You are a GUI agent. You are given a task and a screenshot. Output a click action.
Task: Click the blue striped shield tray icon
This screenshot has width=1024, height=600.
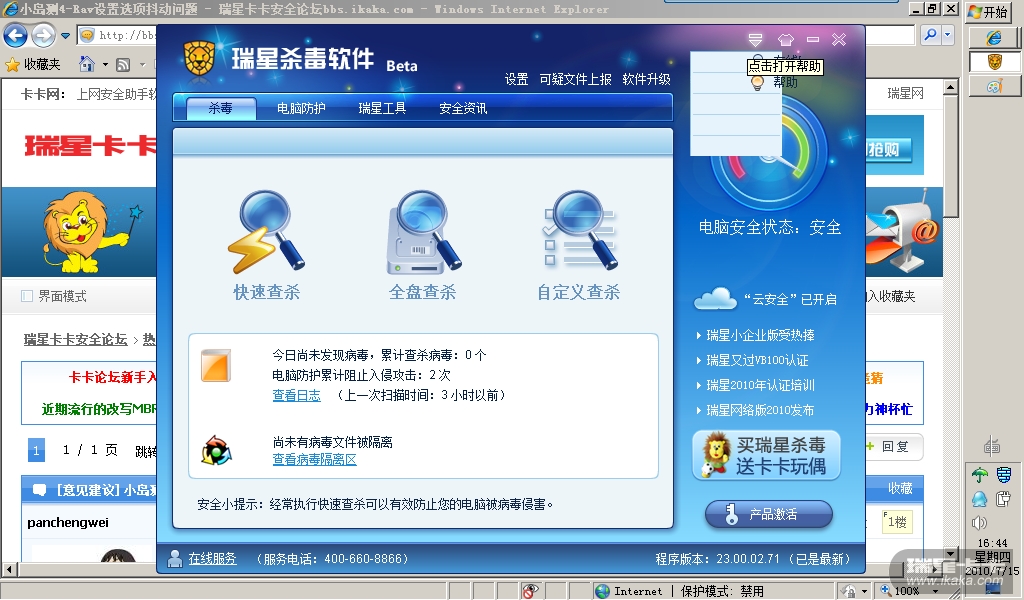pyautogui.click(x=1004, y=475)
